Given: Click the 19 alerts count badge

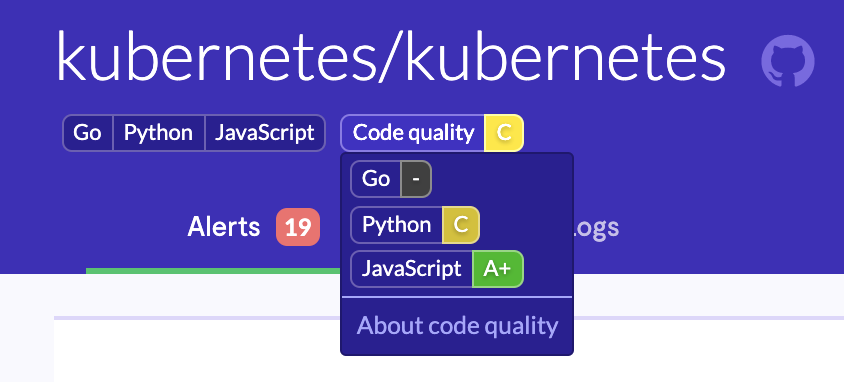Looking at the screenshot, I should 298,228.
